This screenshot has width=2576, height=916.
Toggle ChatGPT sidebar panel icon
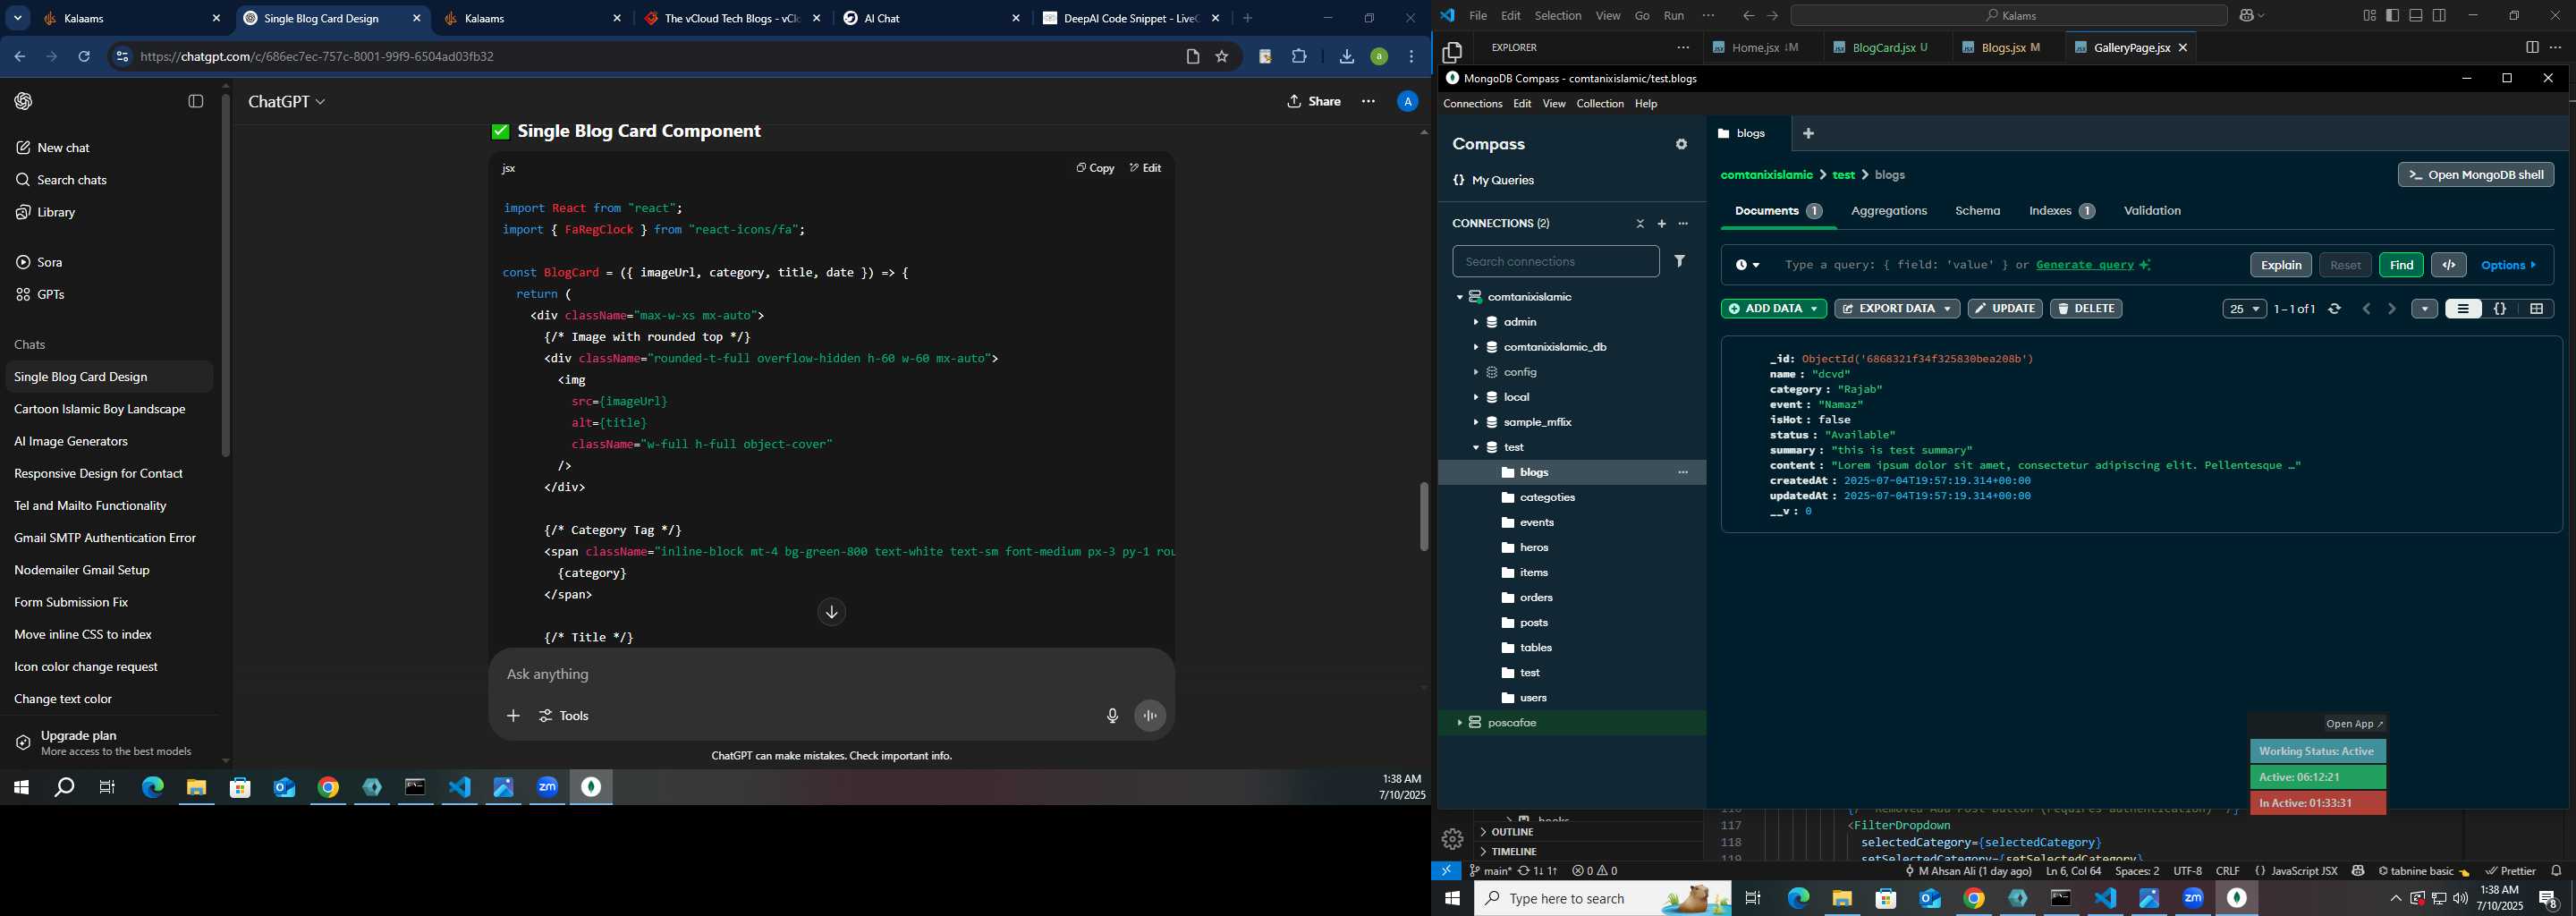[x=196, y=101]
